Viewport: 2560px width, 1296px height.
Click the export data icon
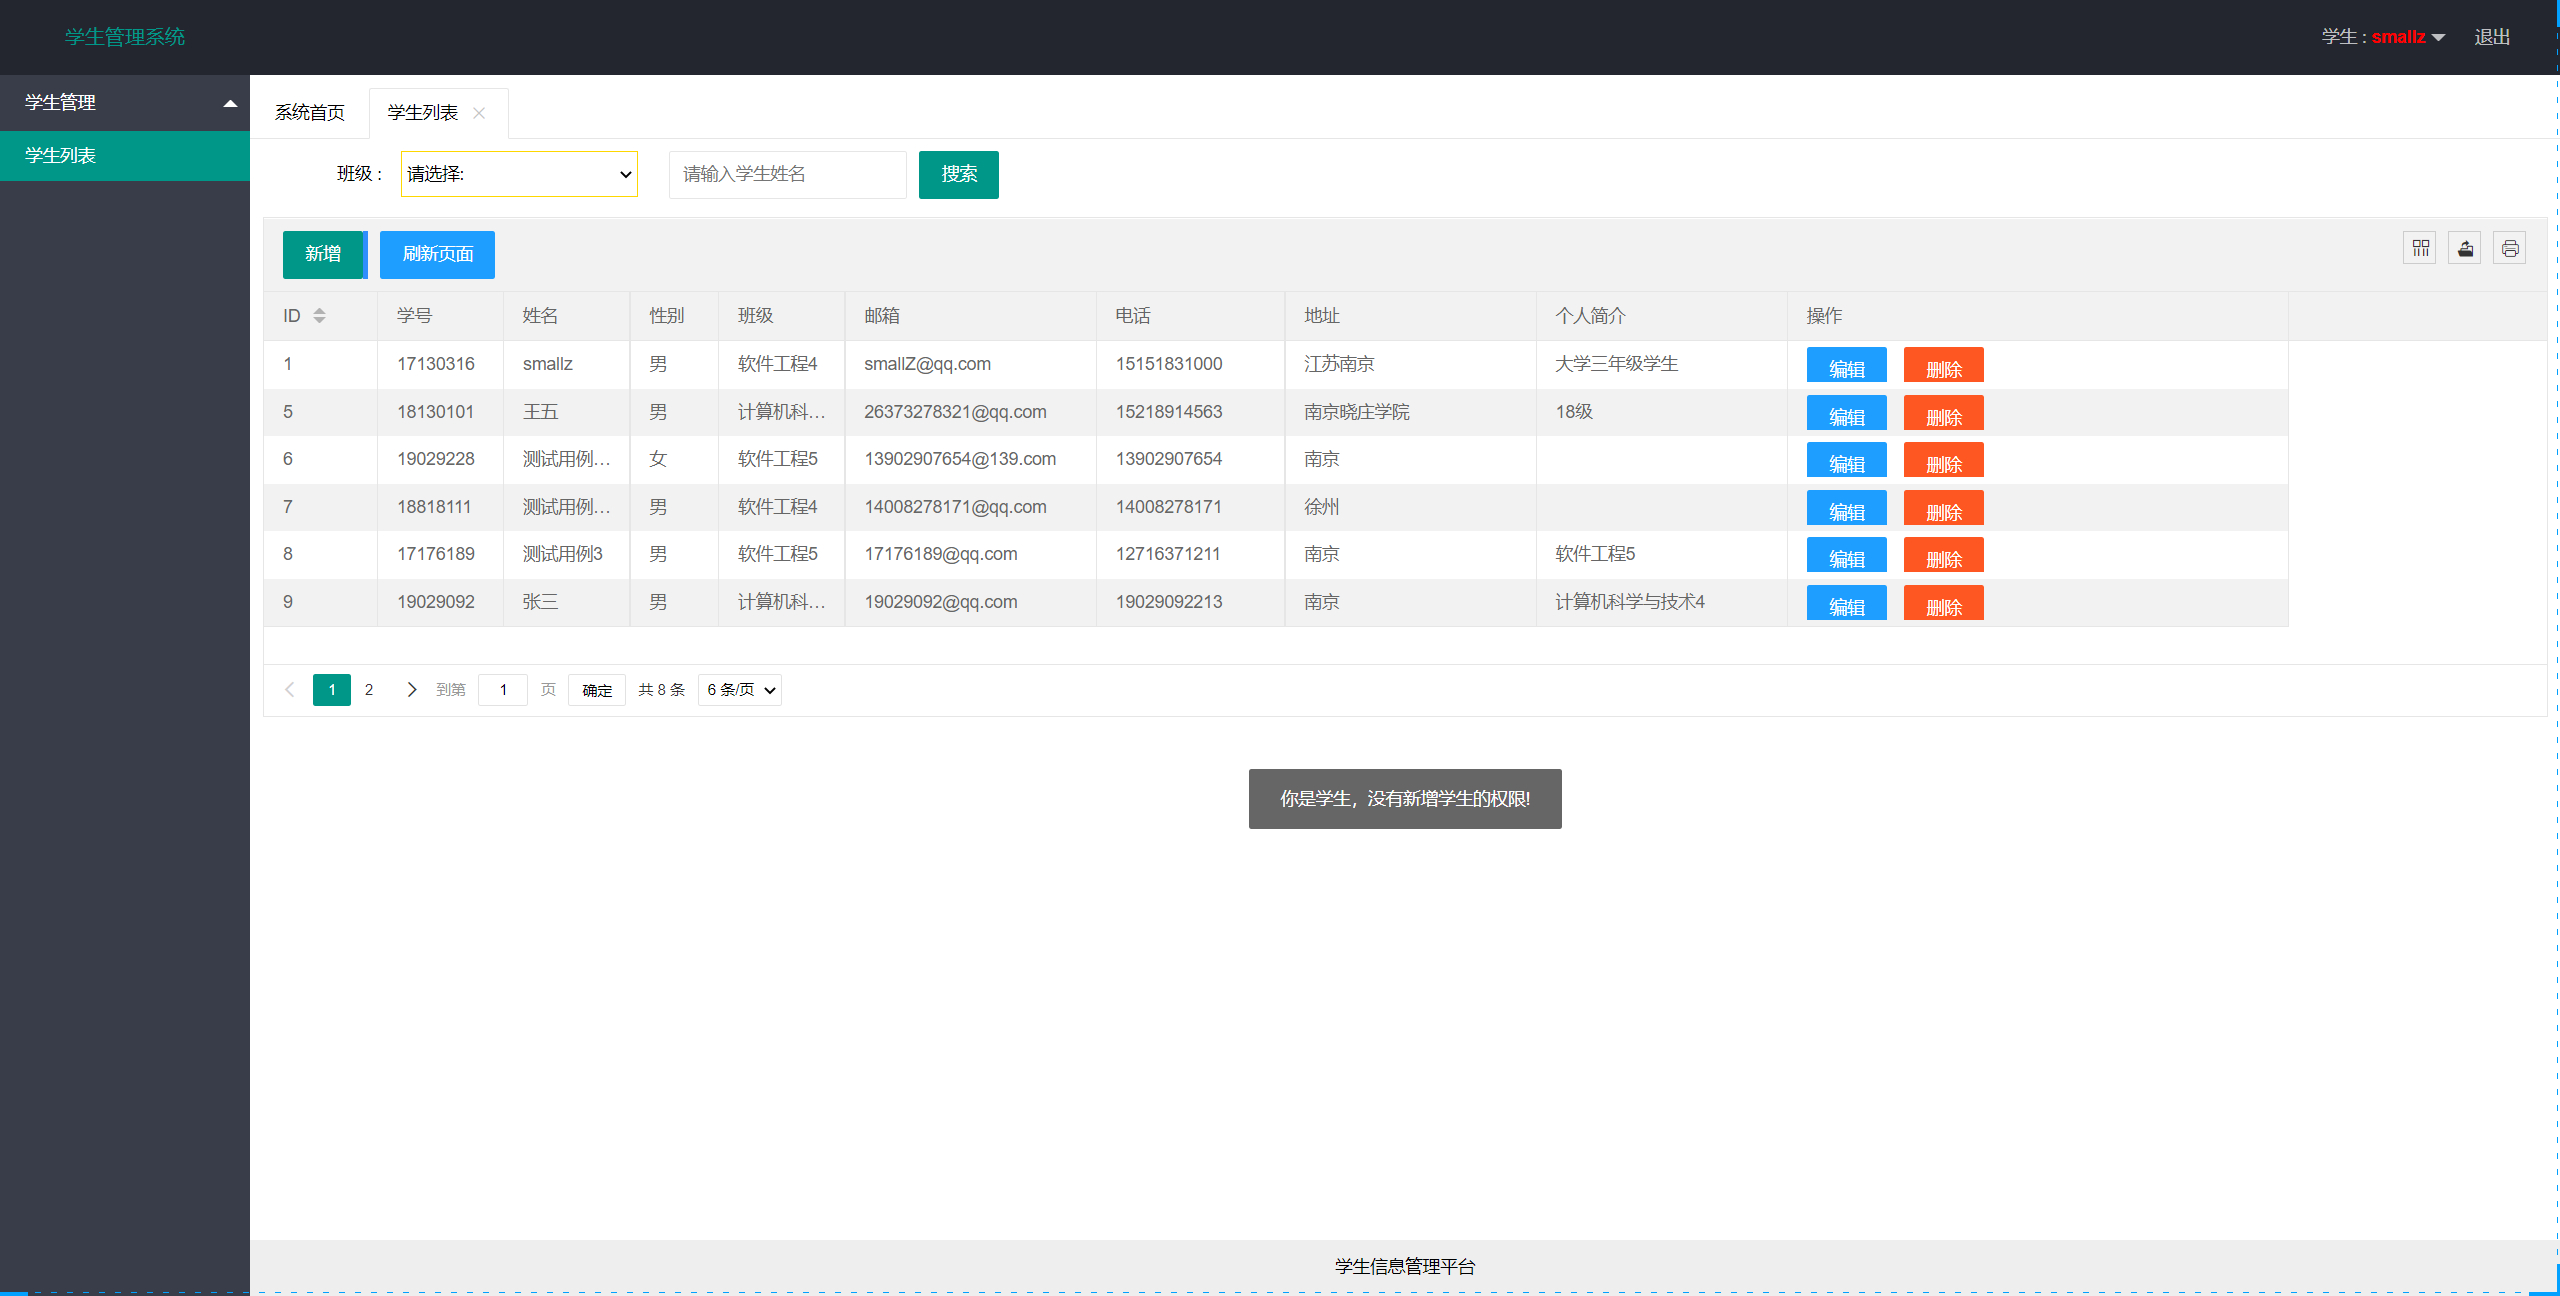tap(2464, 247)
